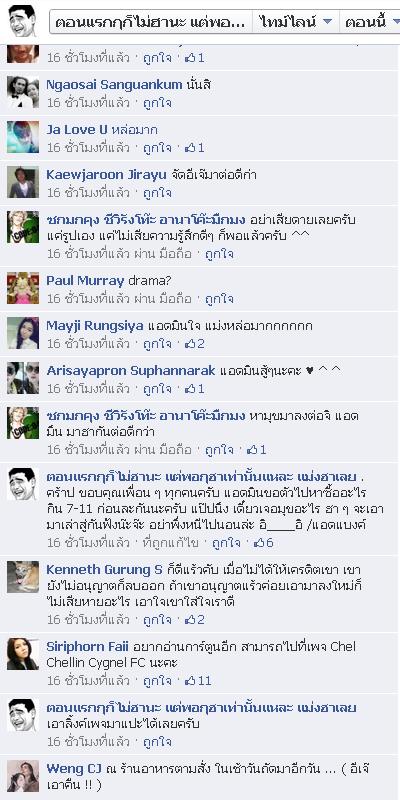Image resolution: width=400 pixels, height=800 pixels.
Task: Click the thumbs-up count on Arisayapron Suphannarak's comment
Action: 195,389
